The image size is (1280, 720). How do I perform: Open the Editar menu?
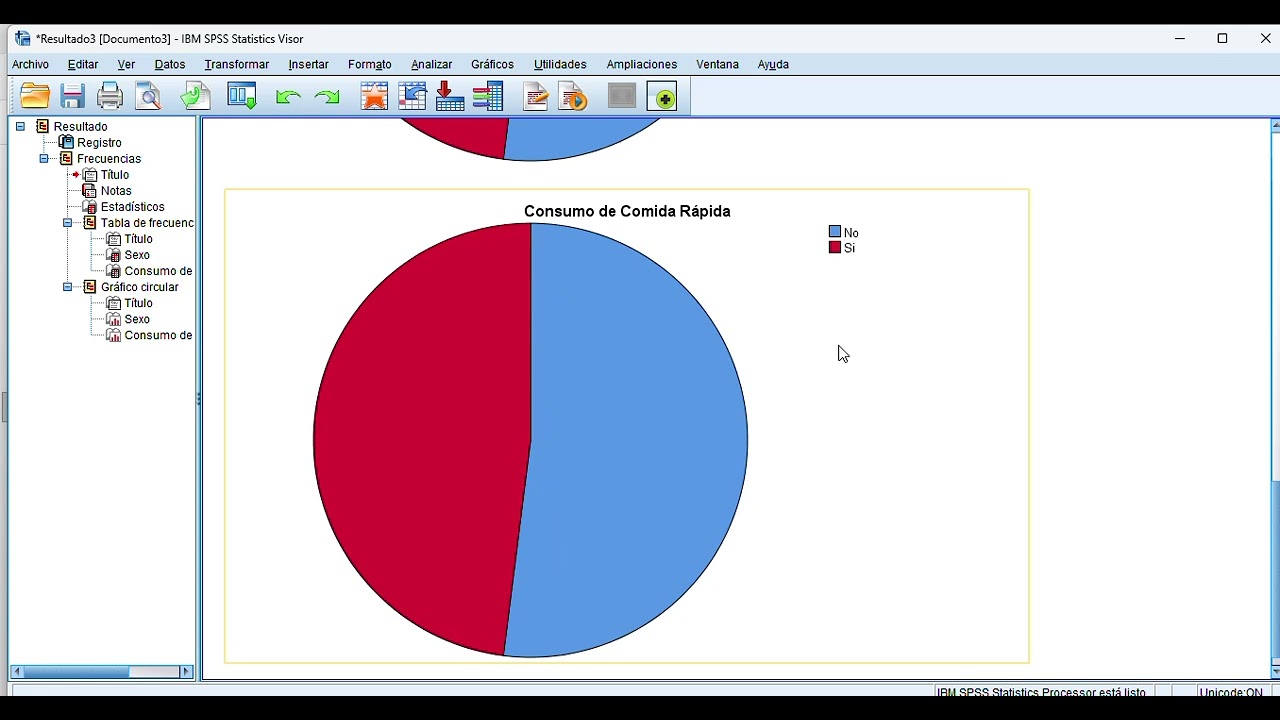[83, 64]
